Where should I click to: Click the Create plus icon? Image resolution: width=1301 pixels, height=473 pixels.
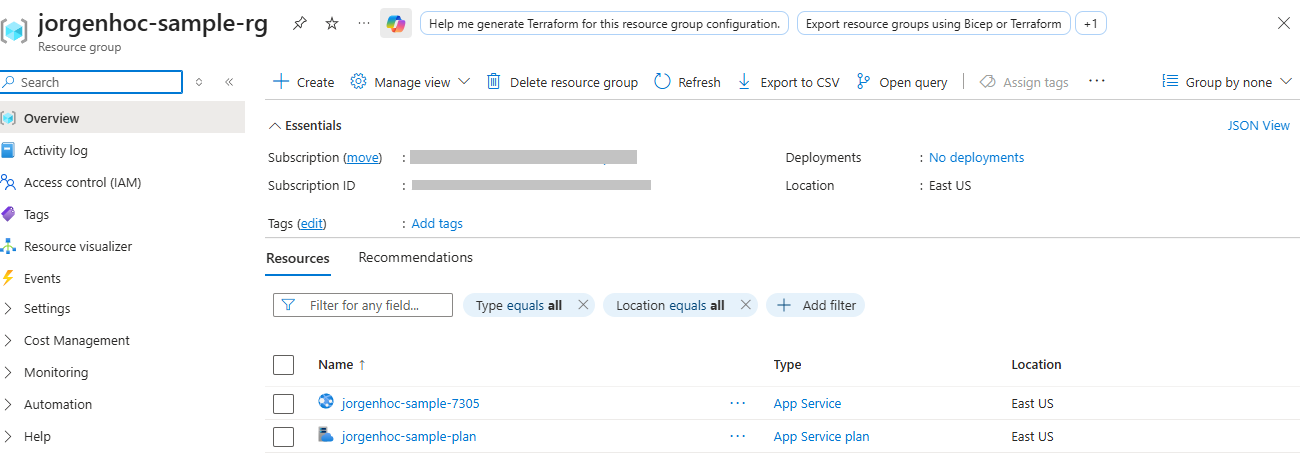point(281,82)
